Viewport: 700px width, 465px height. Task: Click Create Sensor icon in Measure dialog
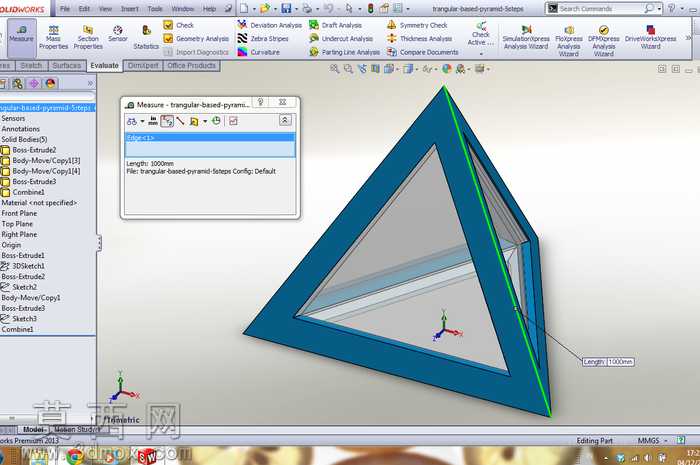point(233,121)
